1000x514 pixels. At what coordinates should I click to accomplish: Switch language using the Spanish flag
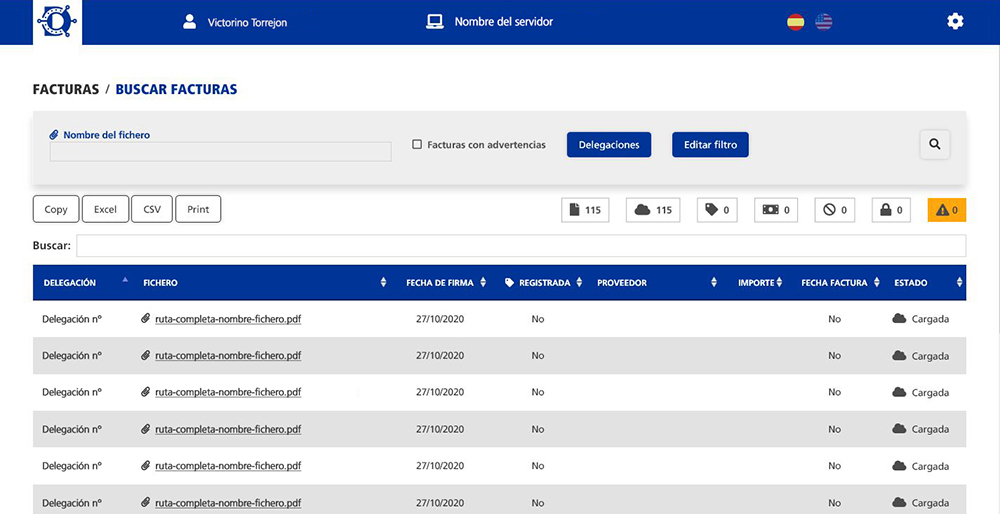(x=795, y=21)
